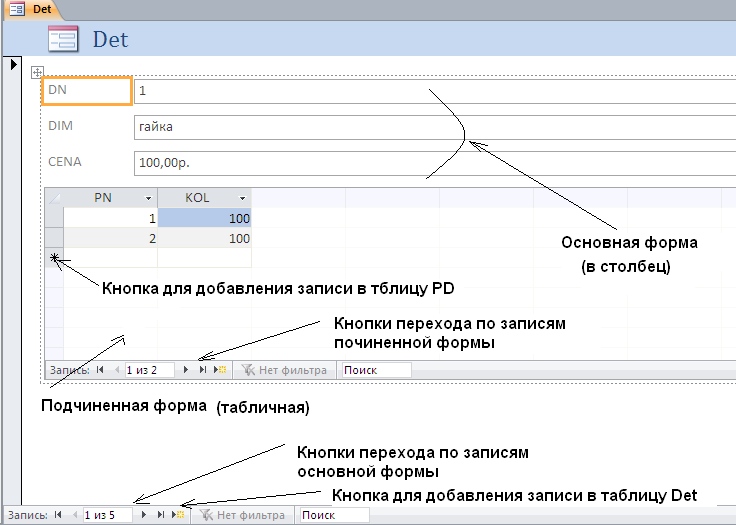Click the row selector of second subform row
This screenshot has height=525, width=736.
pos(54,238)
